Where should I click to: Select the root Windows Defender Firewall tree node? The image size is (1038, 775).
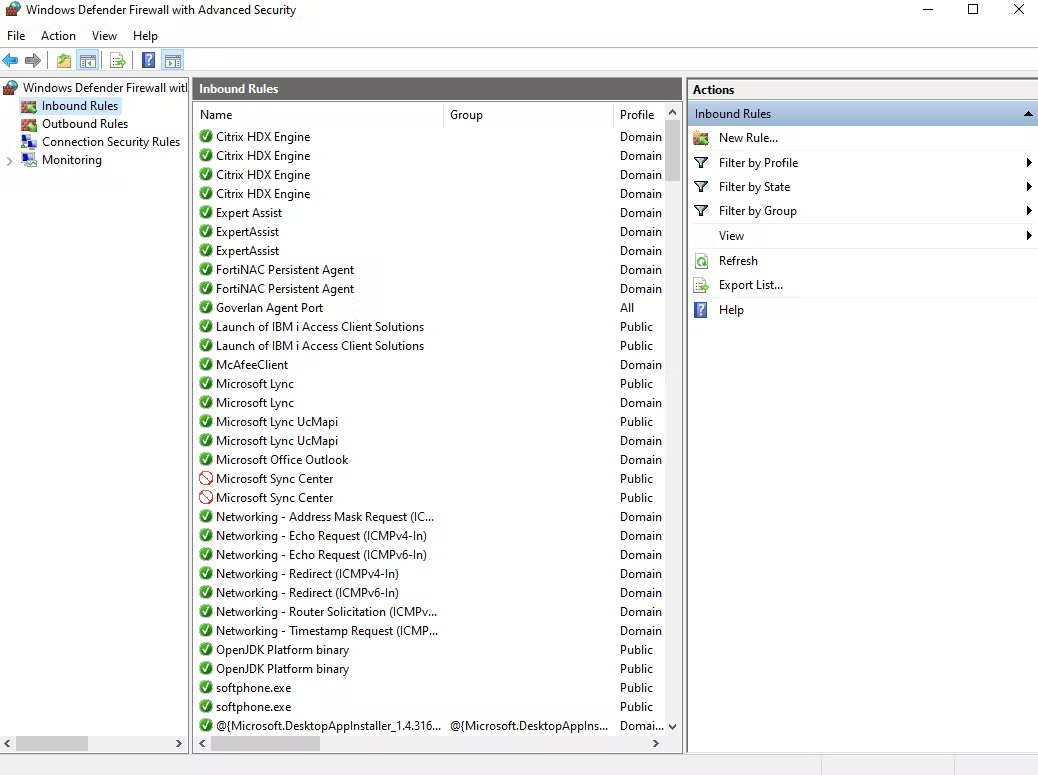[x=105, y=87]
